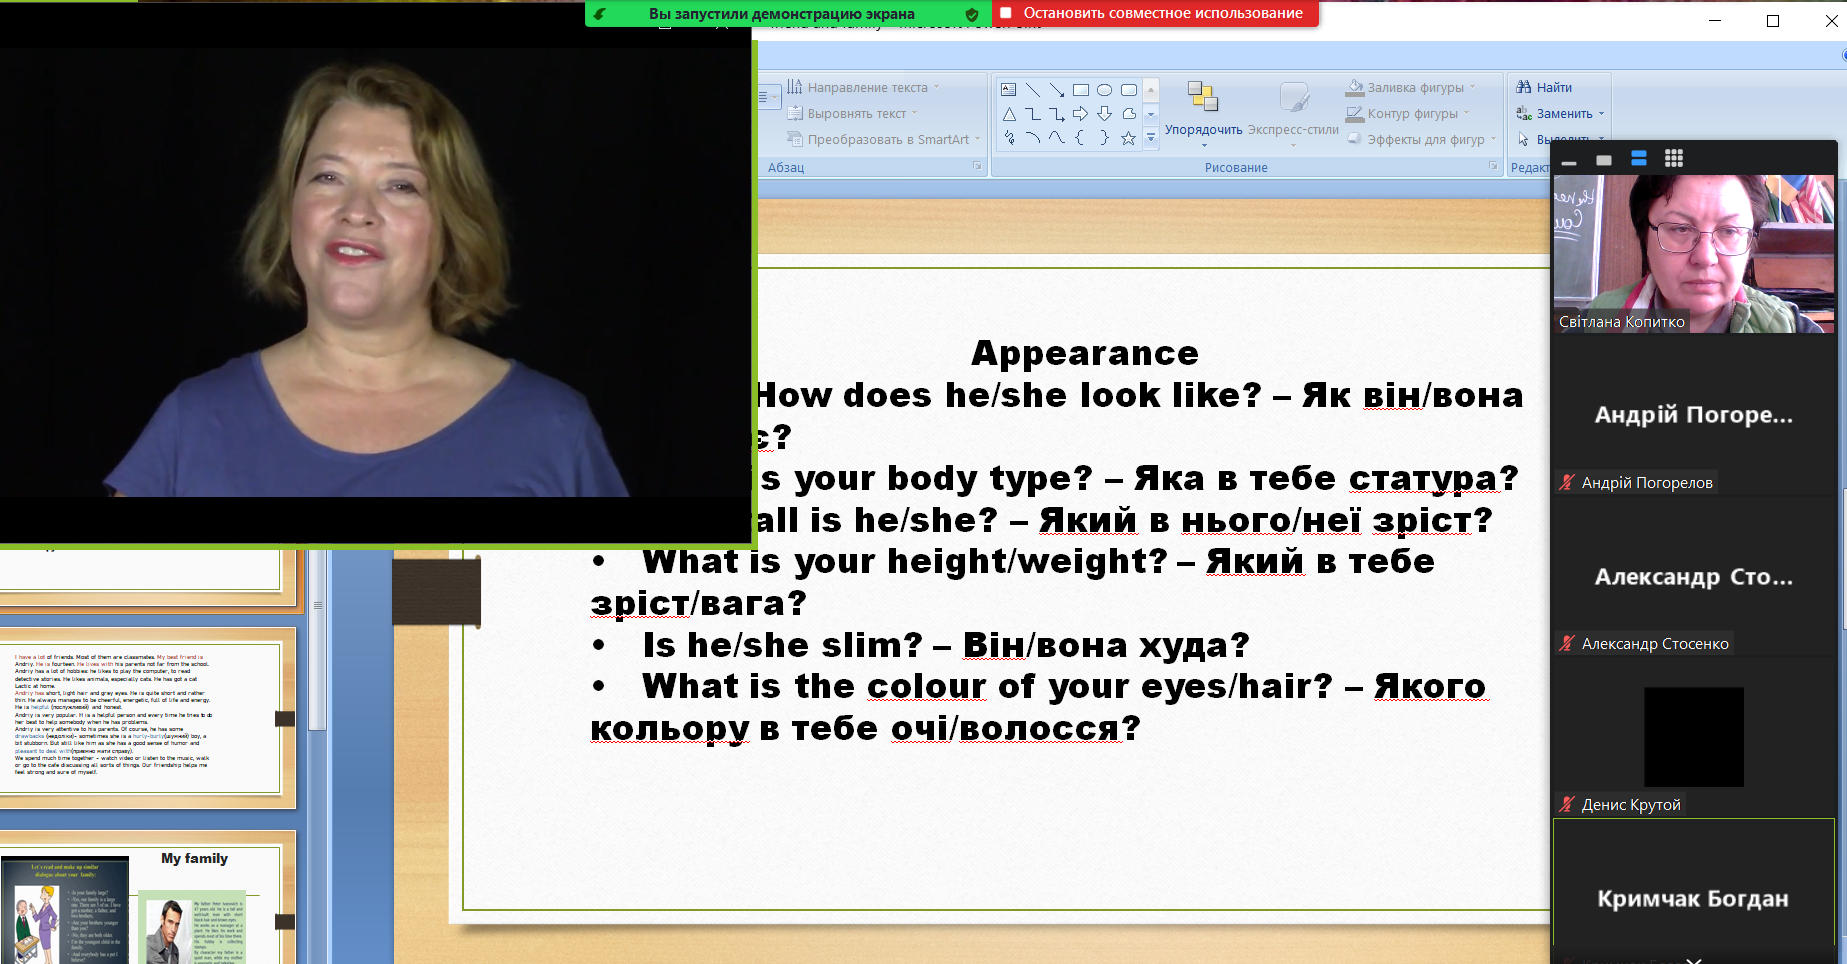Insert the left brace shape
The image size is (1847, 964).
tap(1081, 138)
